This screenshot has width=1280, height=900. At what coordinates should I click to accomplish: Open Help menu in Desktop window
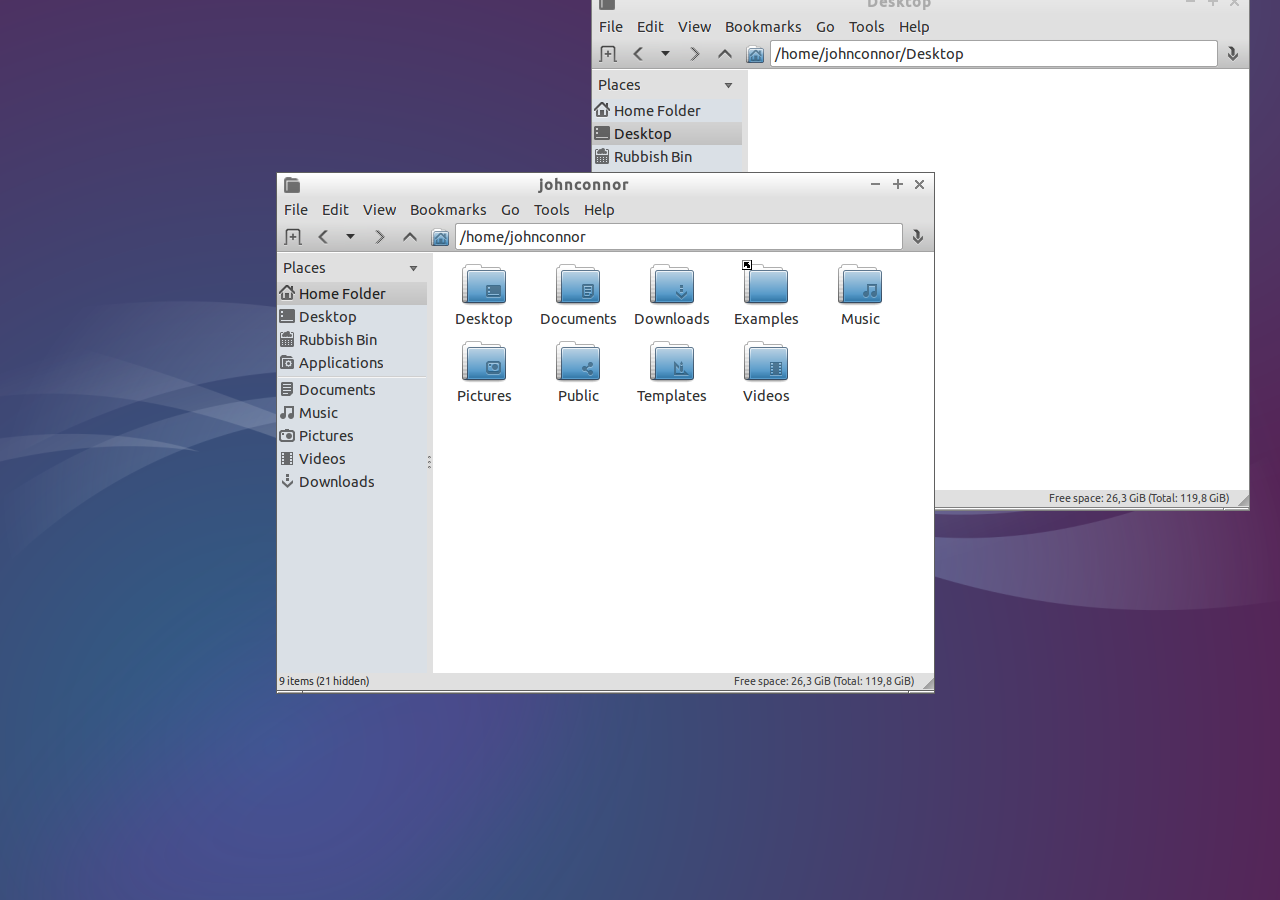tap(914, 27)
